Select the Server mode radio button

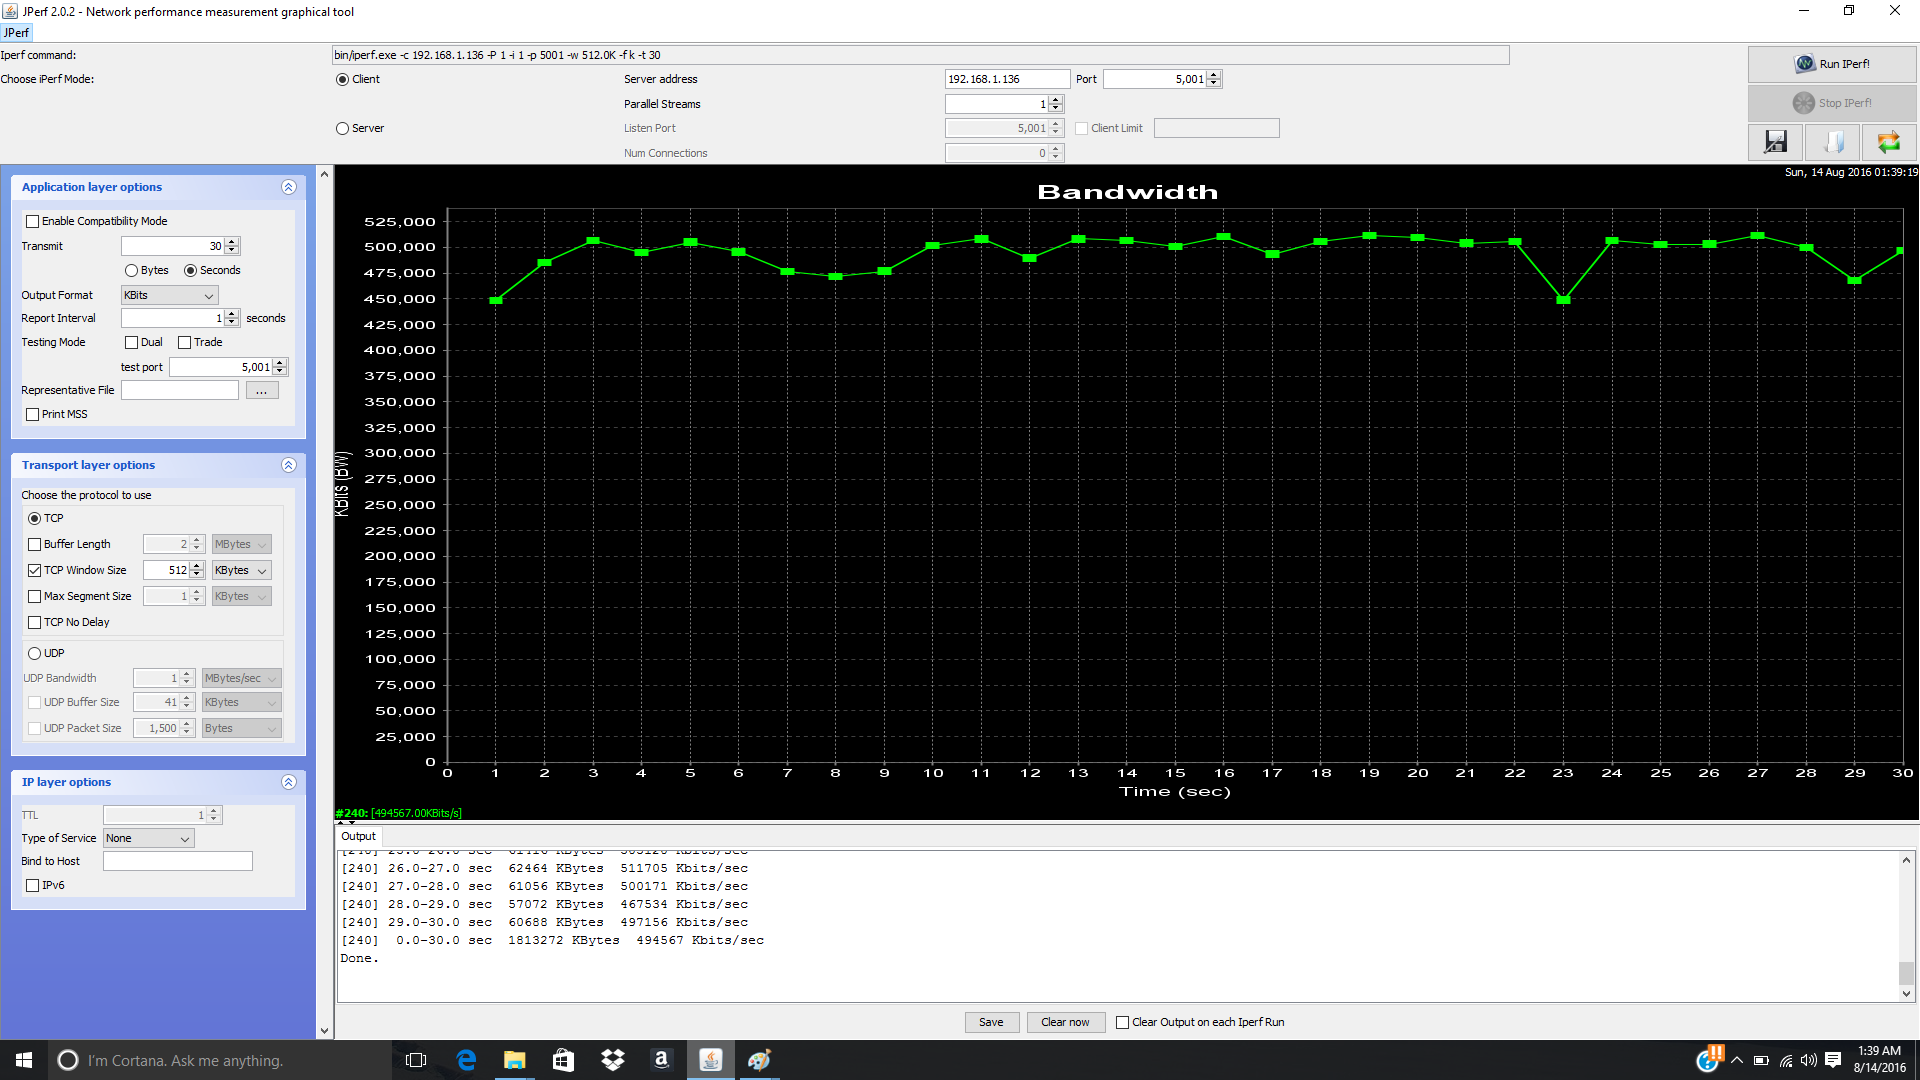343,128
